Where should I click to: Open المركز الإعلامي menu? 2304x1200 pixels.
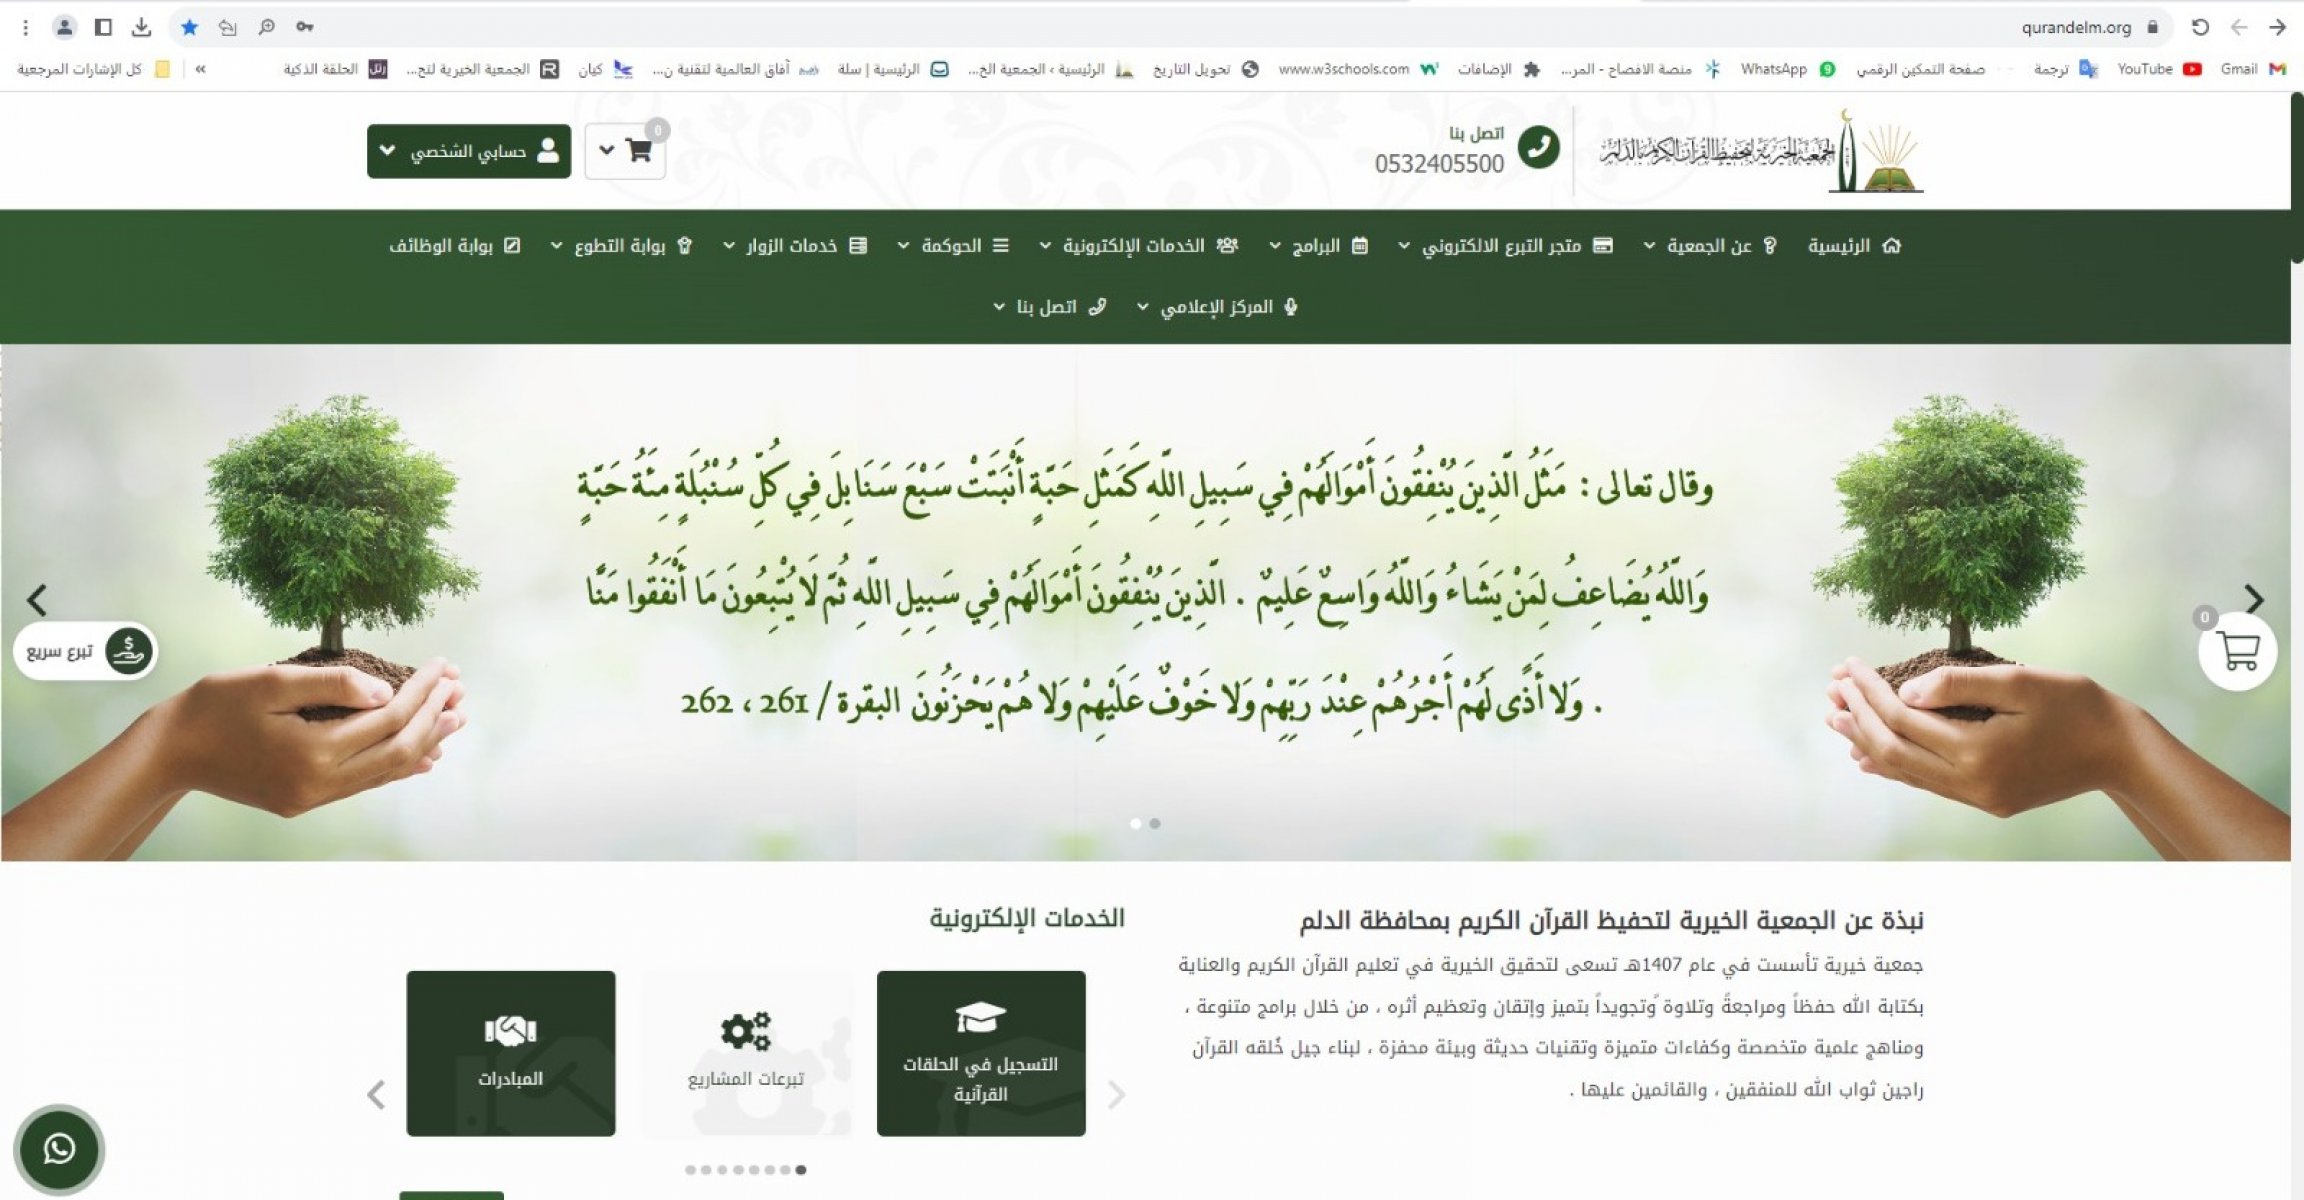coord(1217,307)
